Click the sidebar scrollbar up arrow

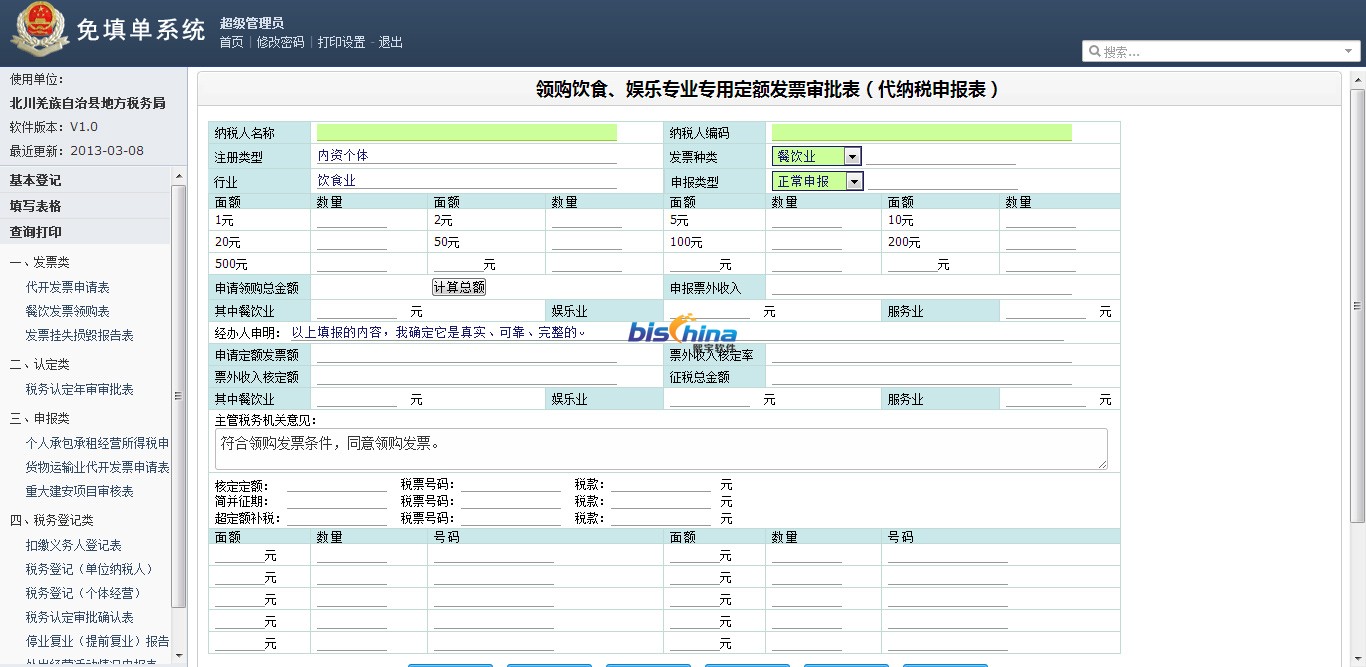pyautogui.click(x=179, y=177)
